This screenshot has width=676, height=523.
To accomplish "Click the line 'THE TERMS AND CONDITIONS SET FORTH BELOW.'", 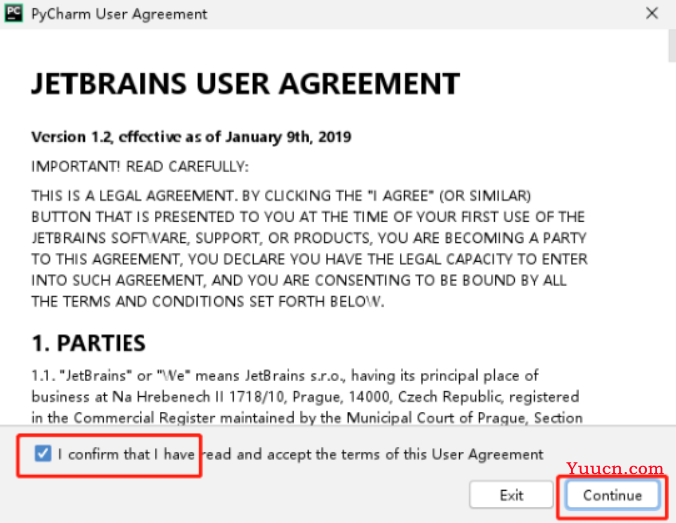I will [207, 301].
